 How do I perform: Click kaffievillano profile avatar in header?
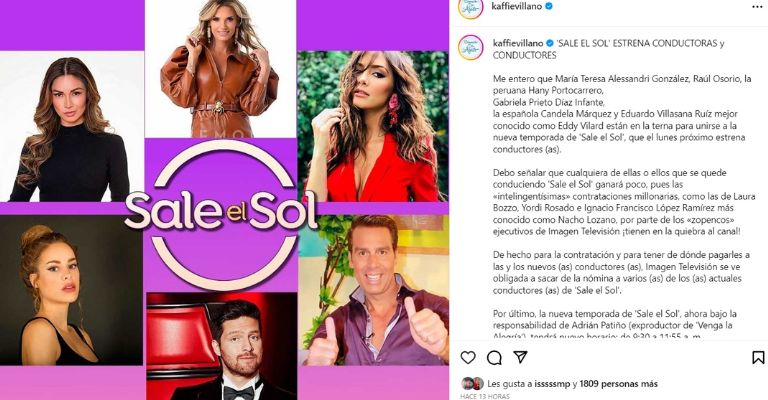tap(471, 8)
